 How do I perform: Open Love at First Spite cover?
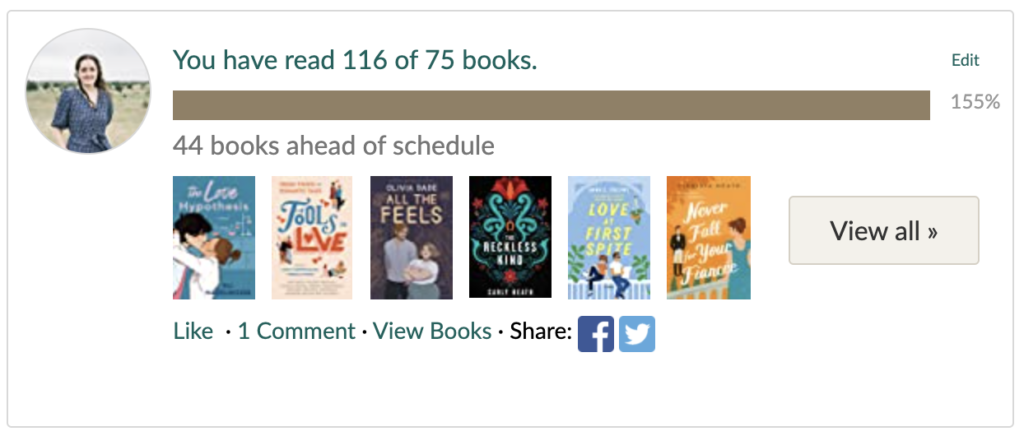click(609, 238)
